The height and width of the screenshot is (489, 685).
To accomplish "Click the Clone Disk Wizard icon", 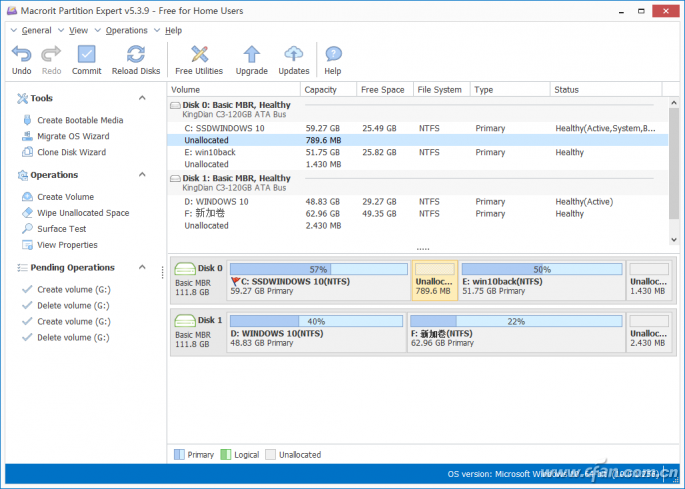I will (27, 152).
